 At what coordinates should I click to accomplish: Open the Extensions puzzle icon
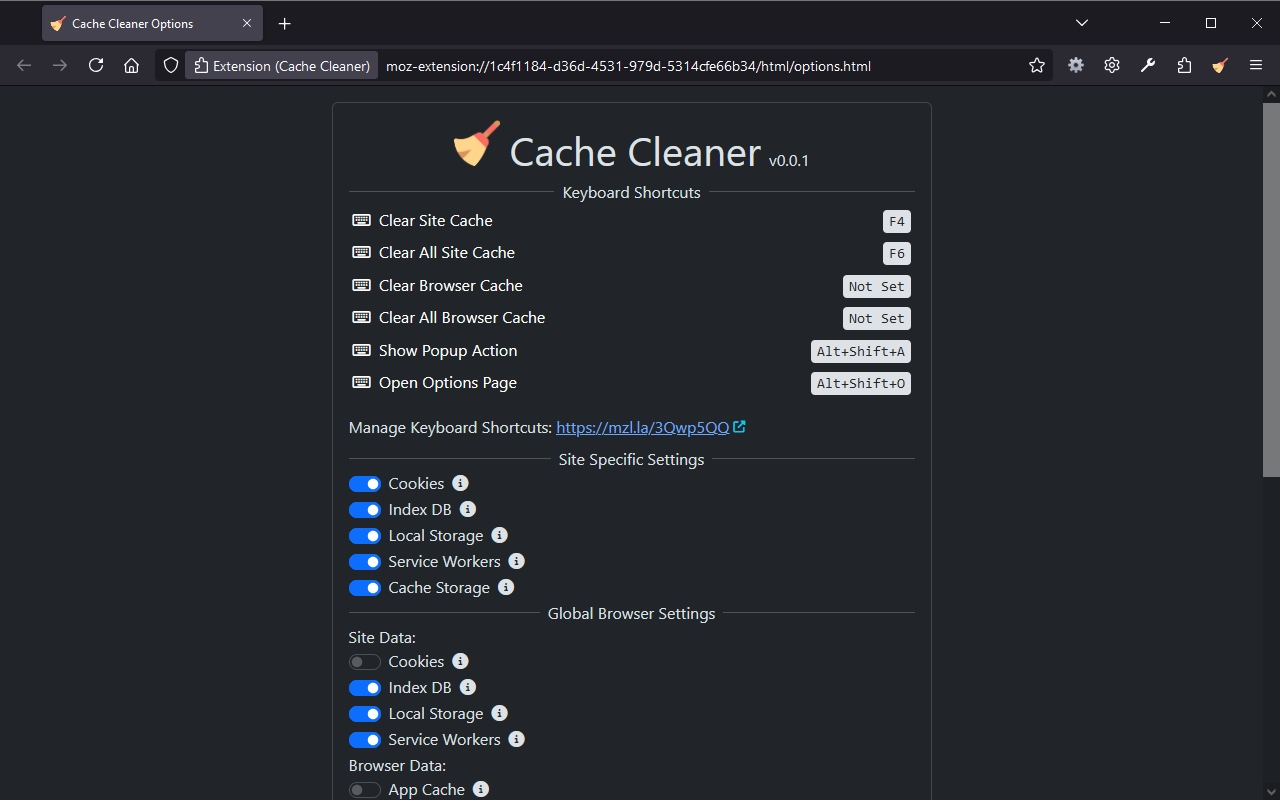tap(1184, 65)
